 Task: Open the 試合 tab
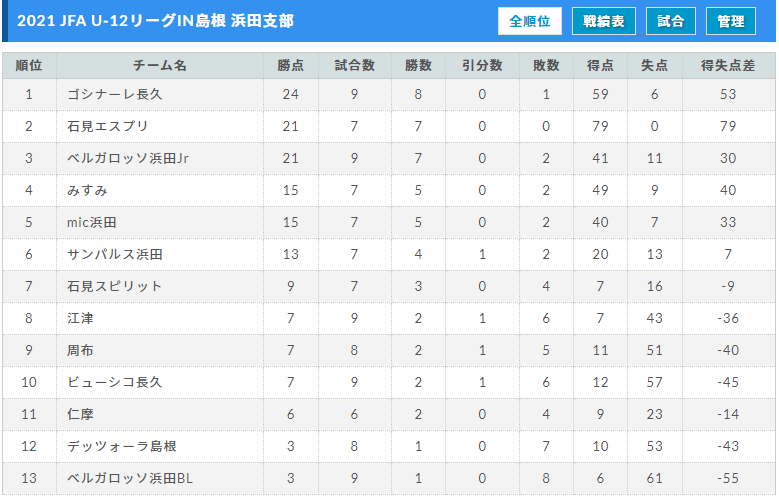tap(671, 21)
